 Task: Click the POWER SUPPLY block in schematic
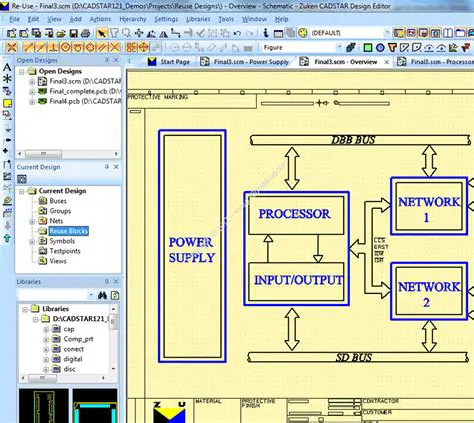pyautogui.click(x=192, y=246)
